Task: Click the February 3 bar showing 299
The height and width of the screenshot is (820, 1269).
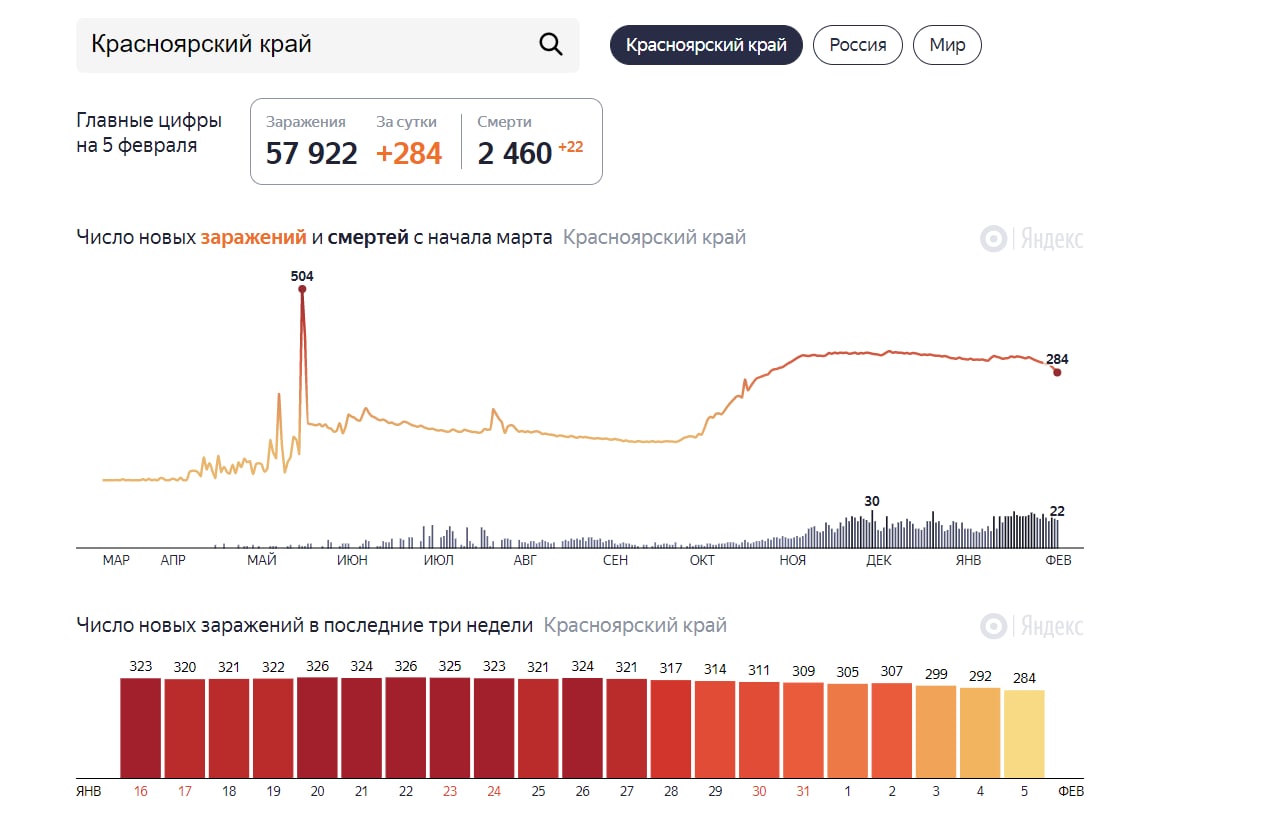Action: click(936, 732)
